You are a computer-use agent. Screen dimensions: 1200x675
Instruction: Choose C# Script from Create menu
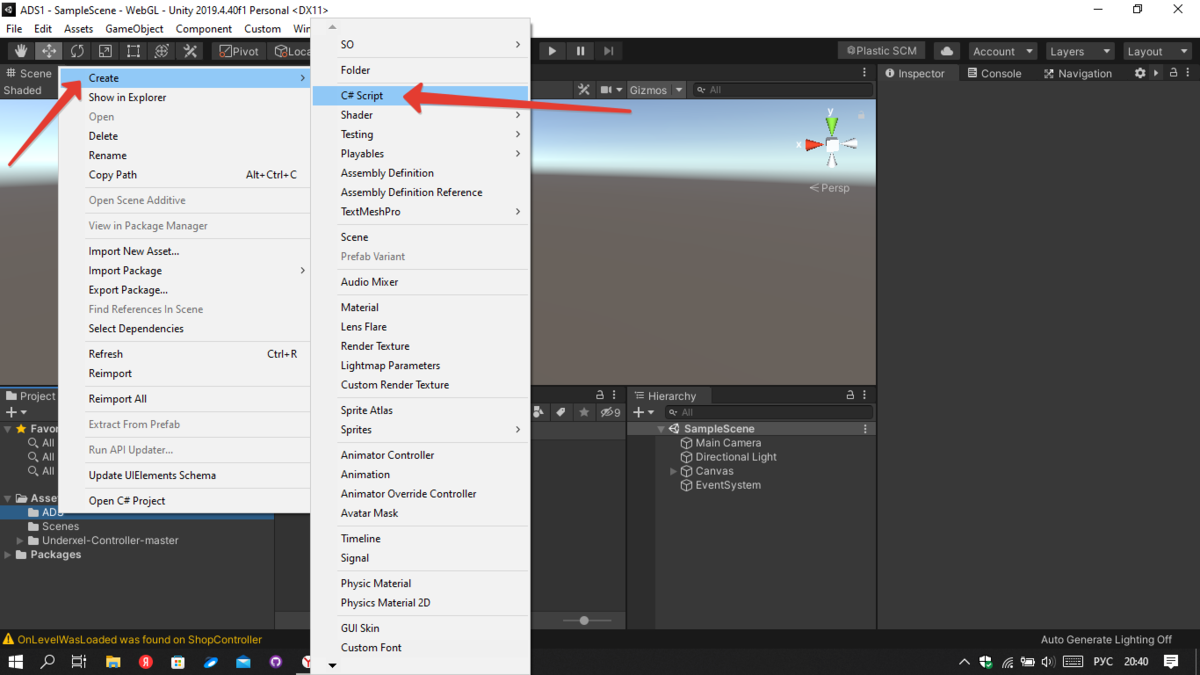(420, 96)
